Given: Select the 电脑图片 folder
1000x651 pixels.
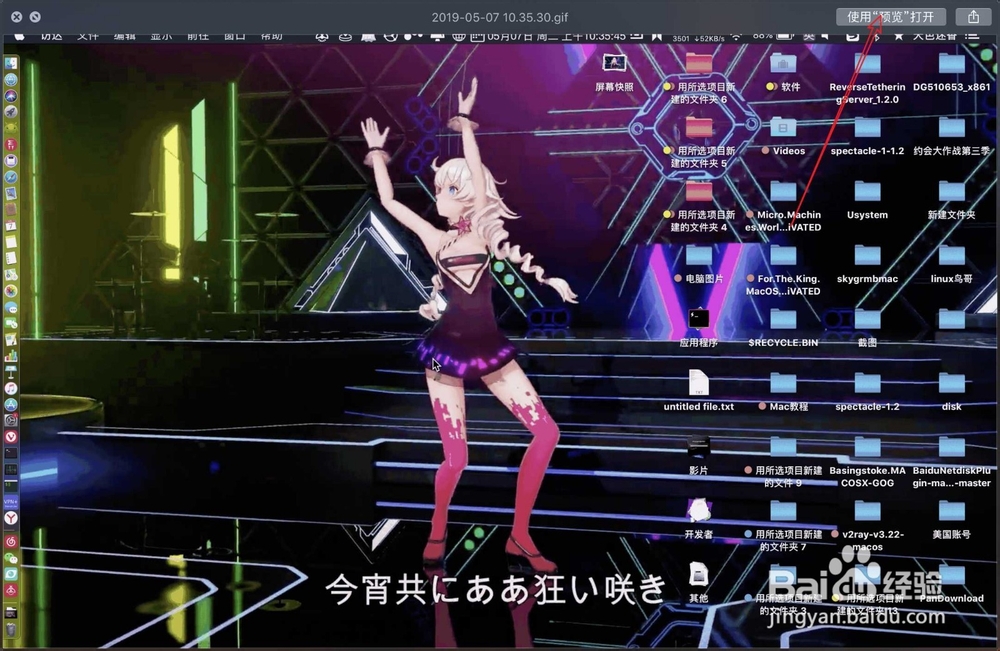Looking at the screenshot, I should pyautogui.click(x=699, y=264).
